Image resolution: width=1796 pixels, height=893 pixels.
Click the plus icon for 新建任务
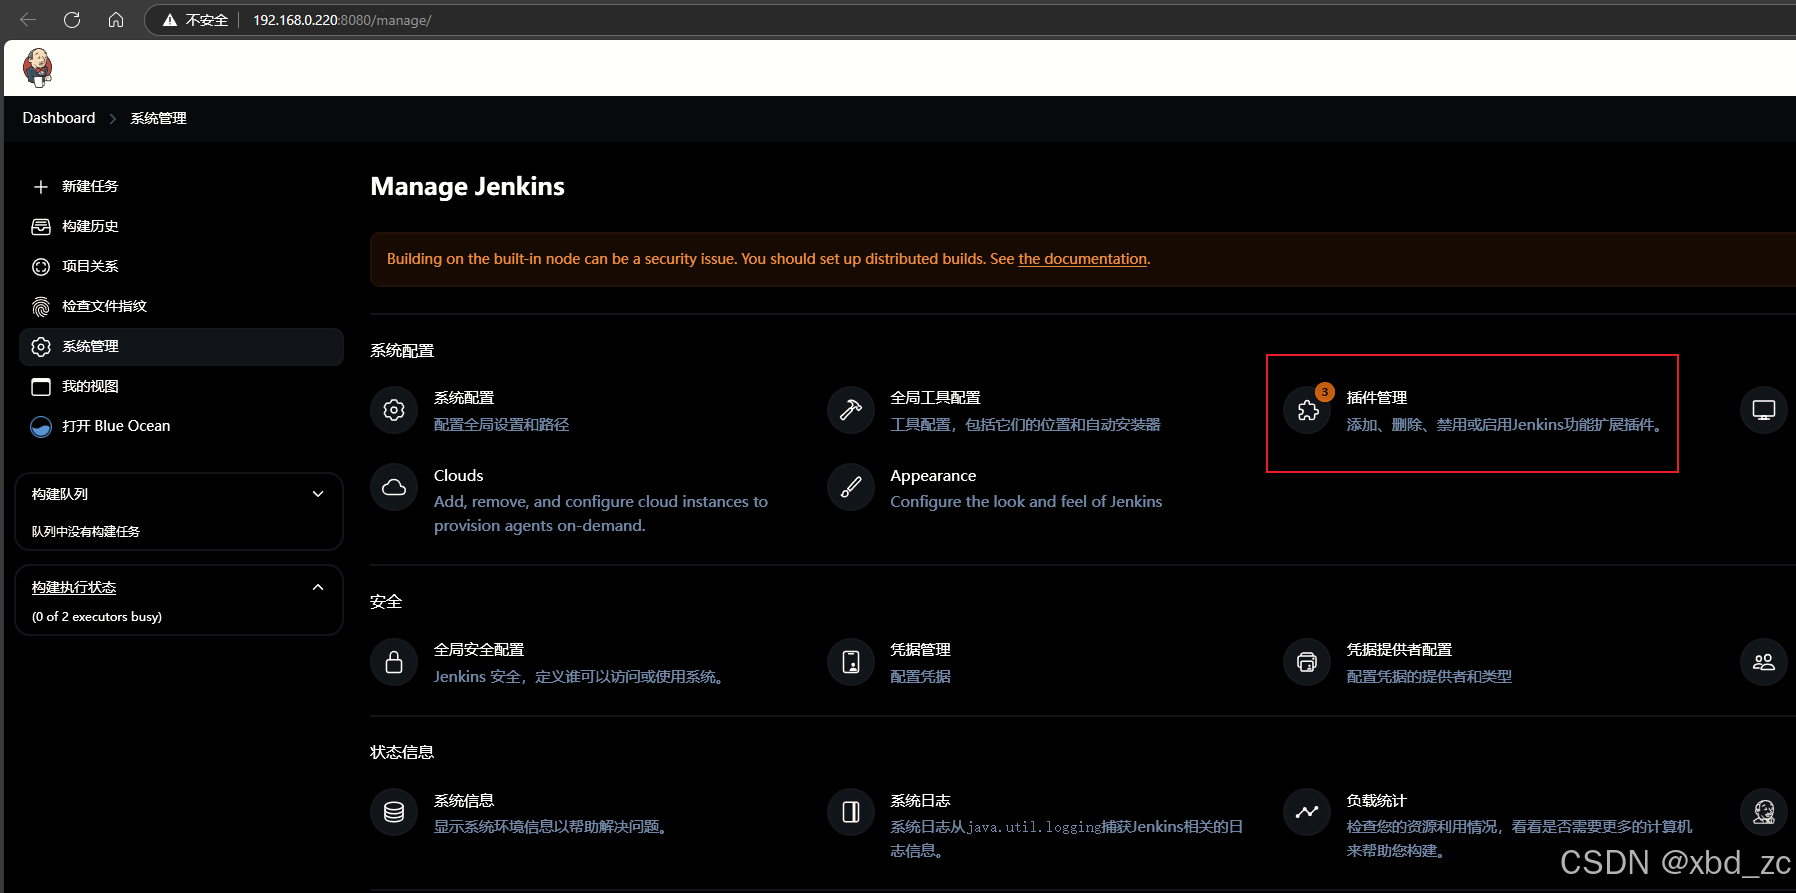[41, 187]
